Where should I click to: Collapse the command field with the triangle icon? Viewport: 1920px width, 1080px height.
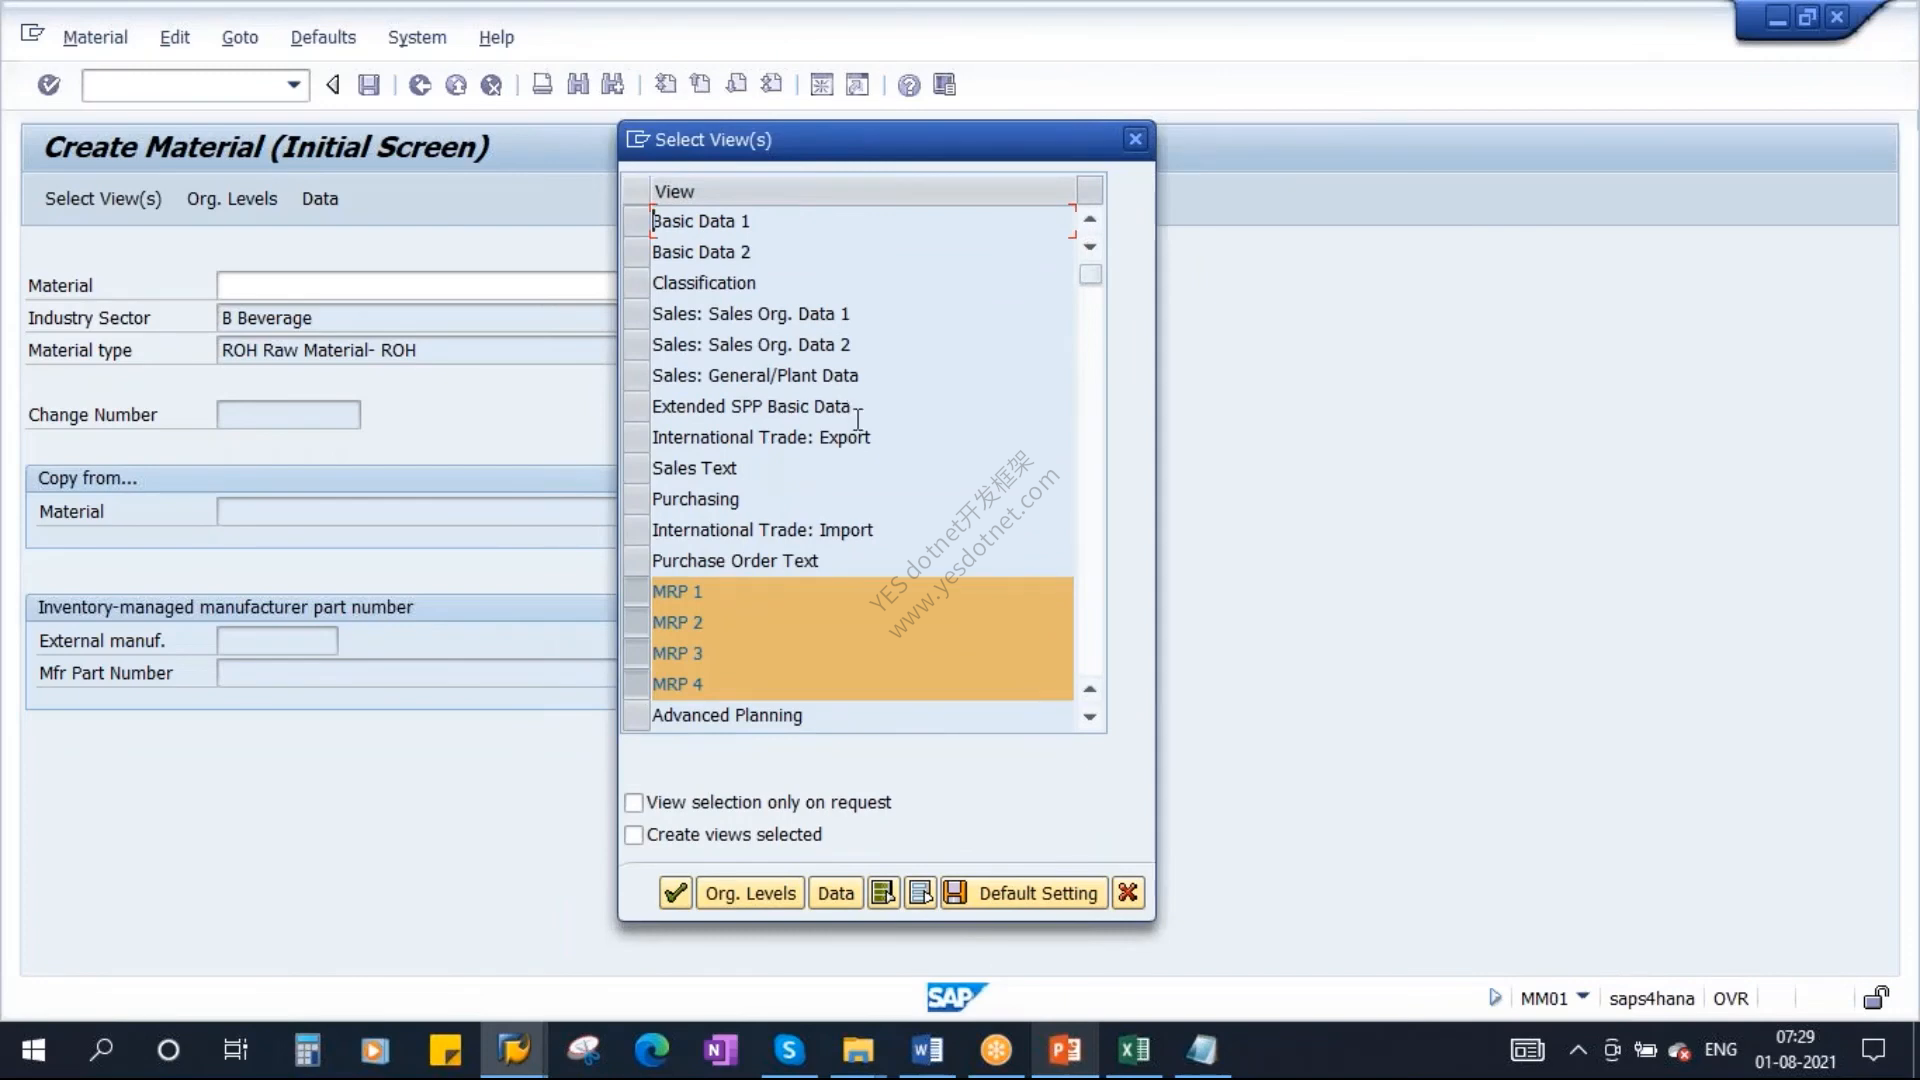point(333,85)
